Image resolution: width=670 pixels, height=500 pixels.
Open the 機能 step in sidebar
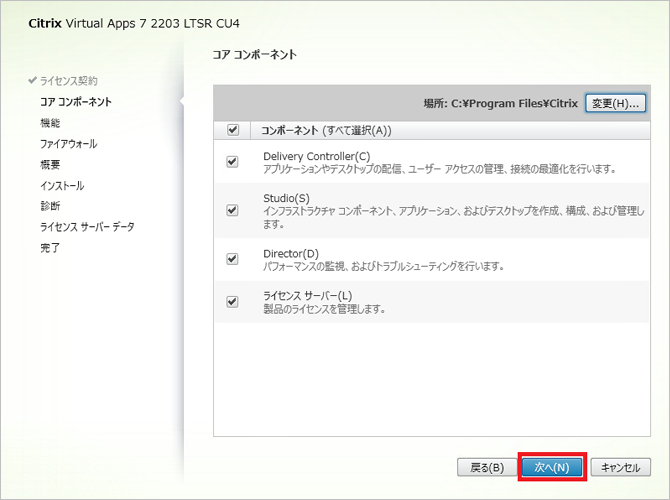tap(50, 122)
